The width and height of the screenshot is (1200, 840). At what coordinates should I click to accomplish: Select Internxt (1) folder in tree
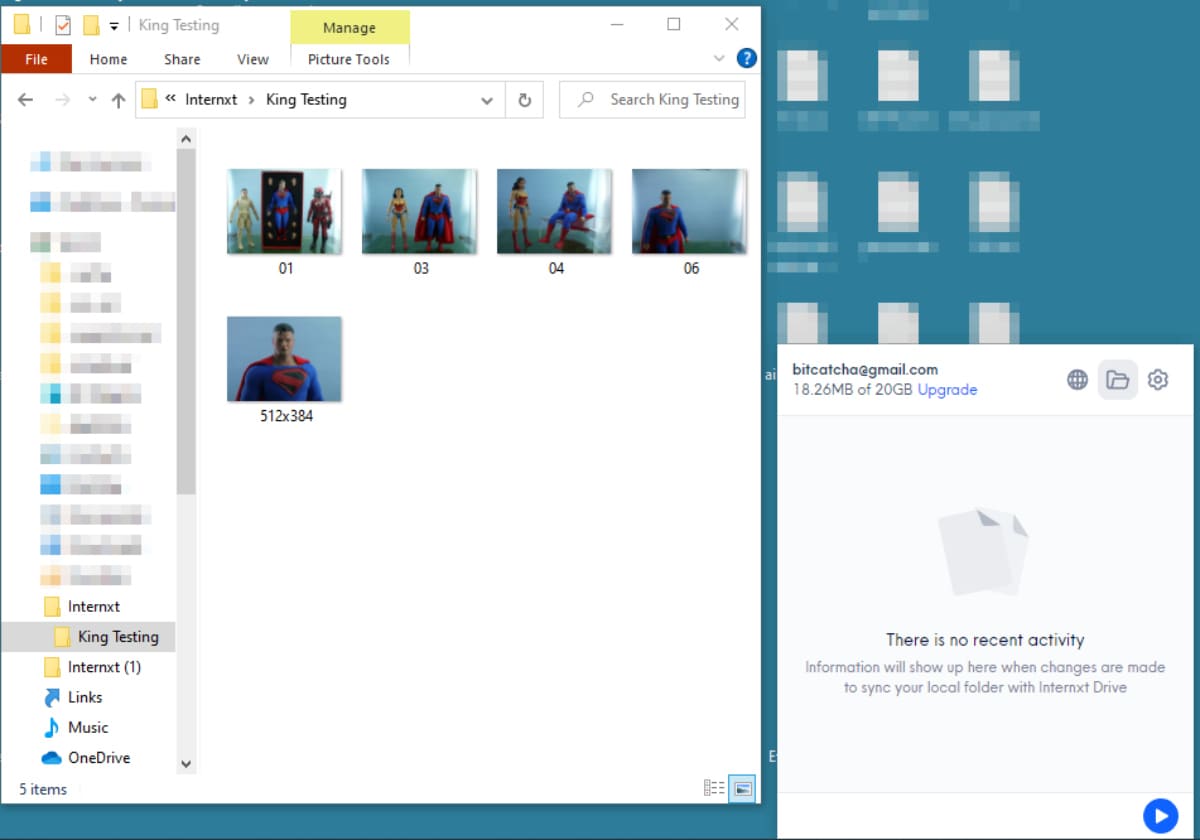(104, 667)
